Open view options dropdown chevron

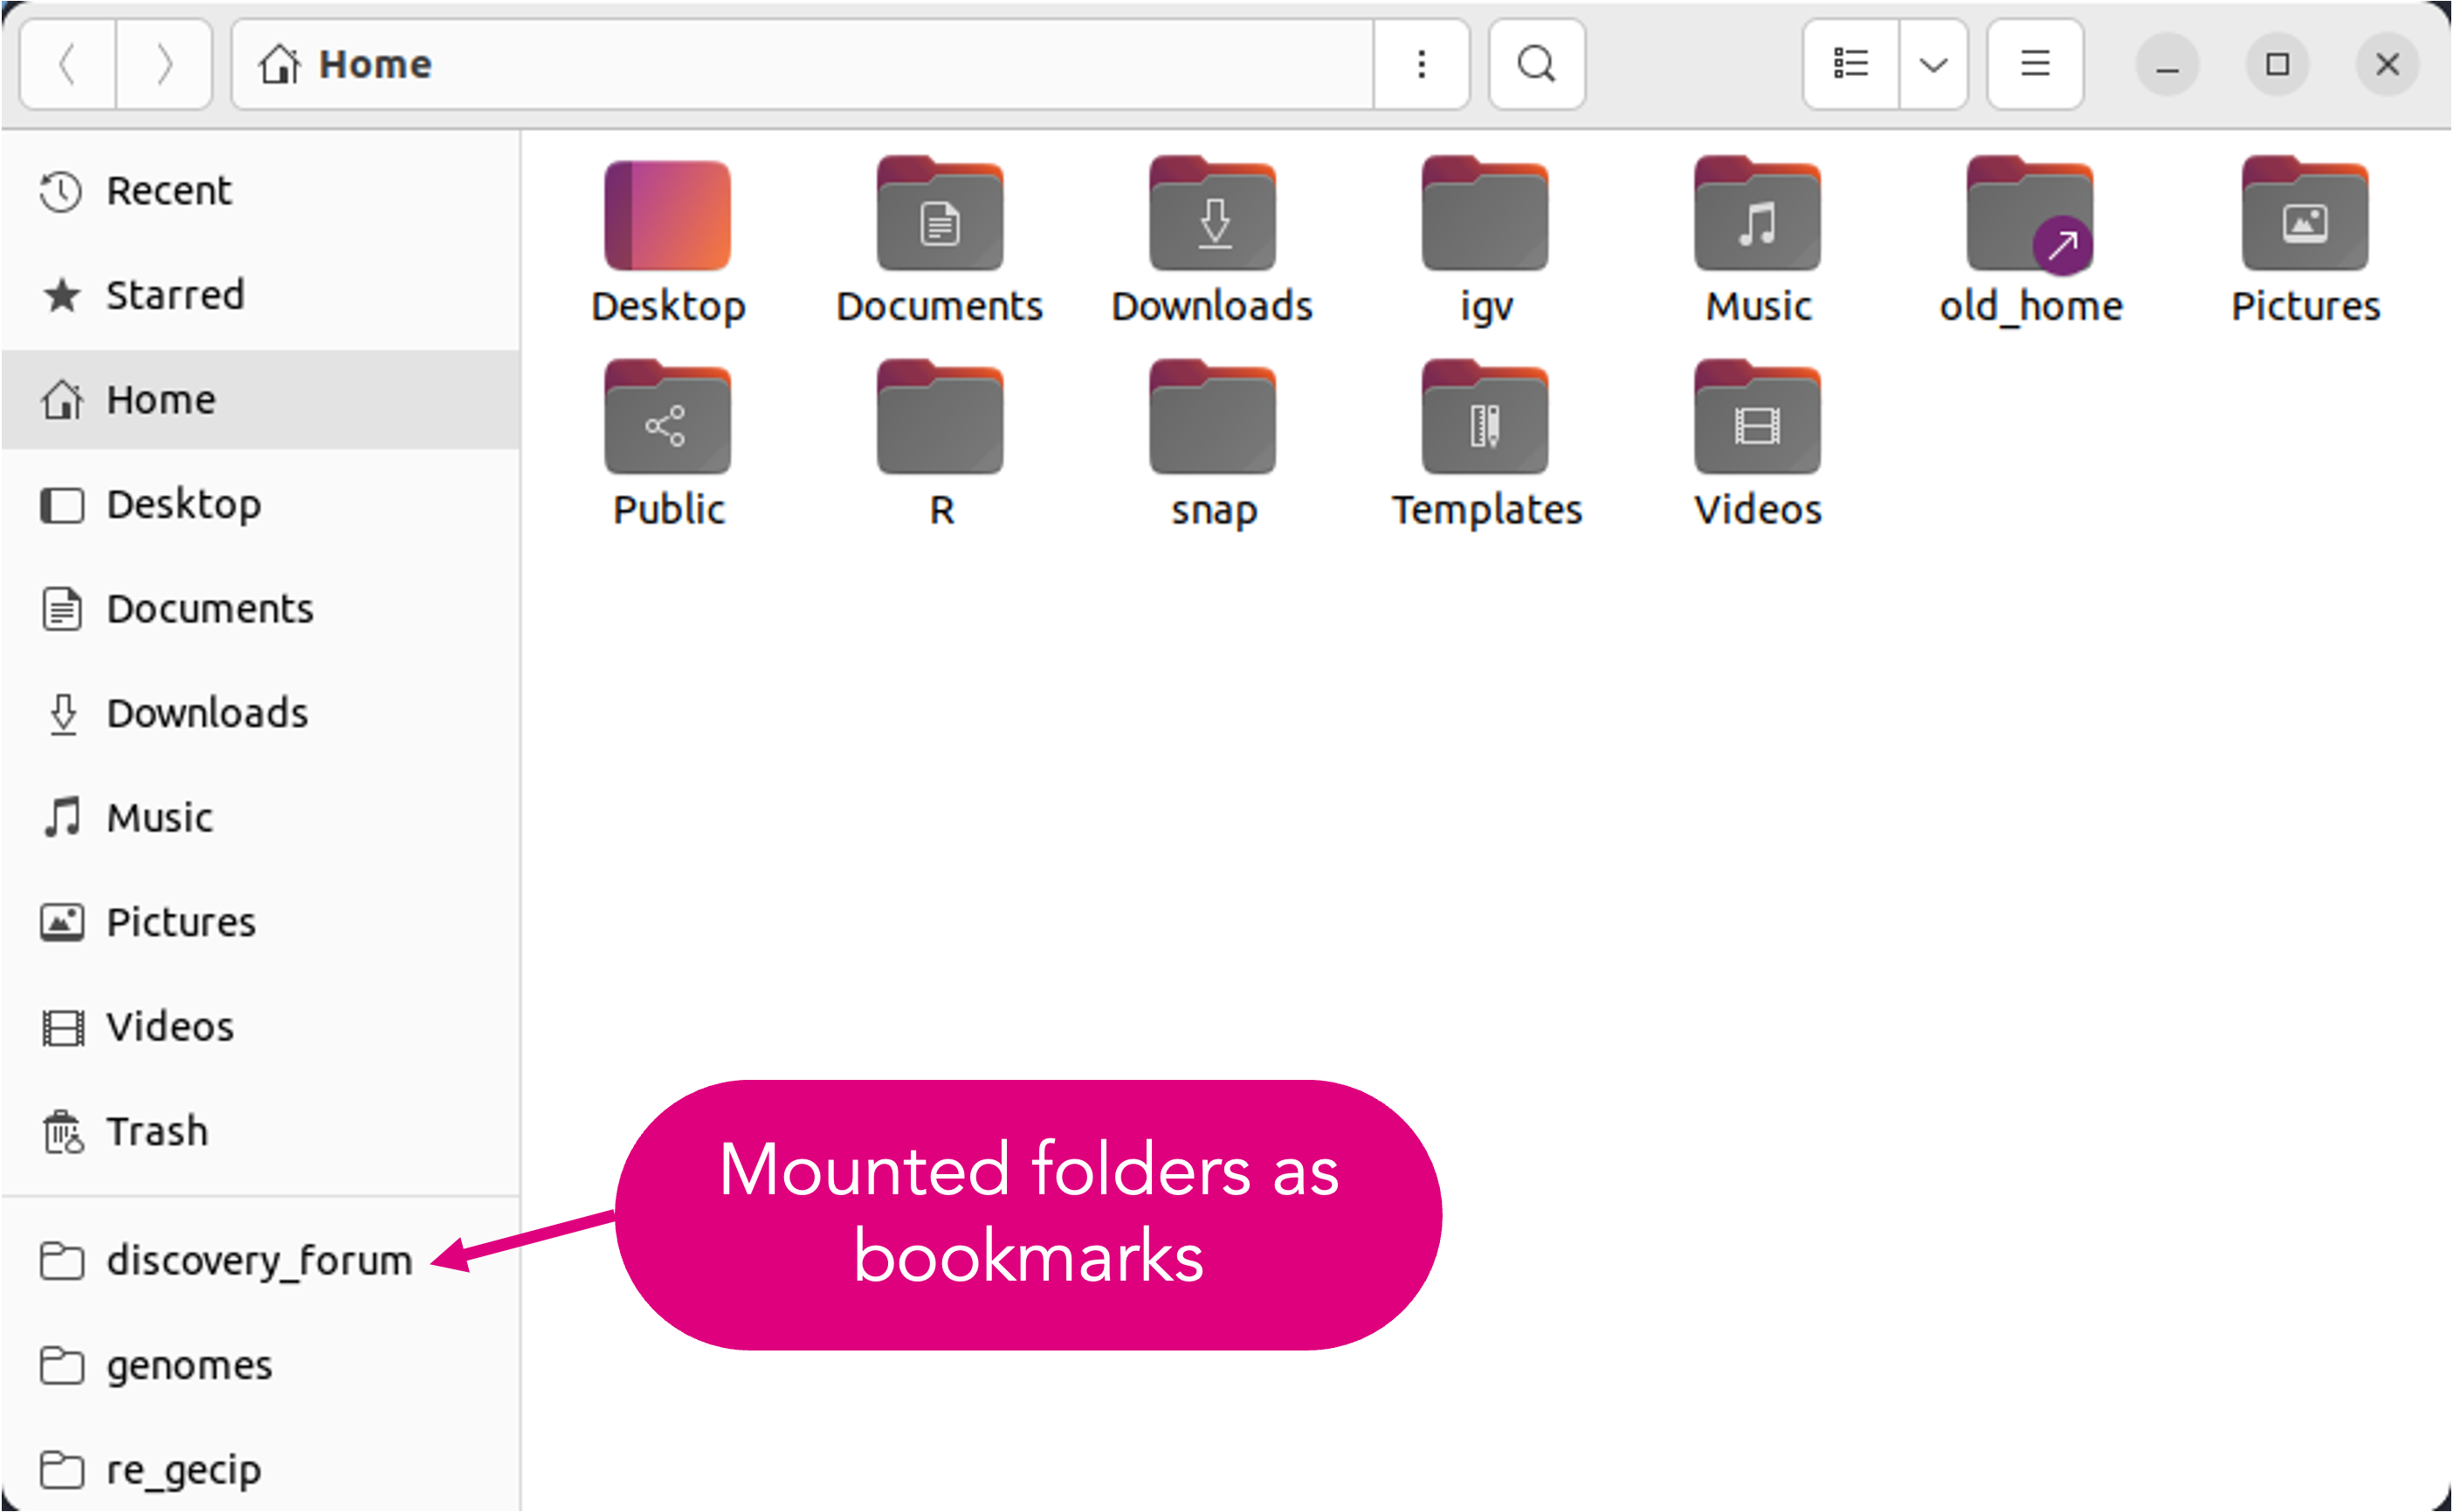[x=1933, y=65]
